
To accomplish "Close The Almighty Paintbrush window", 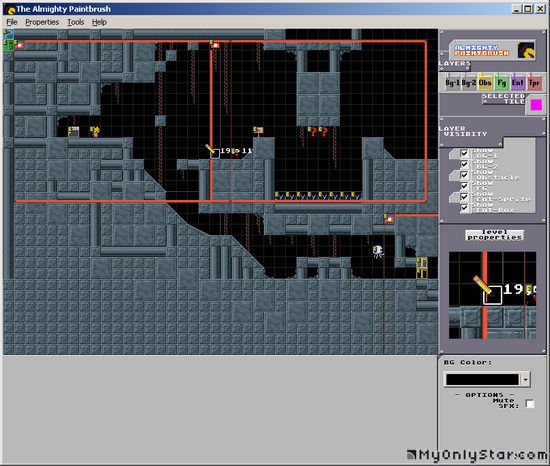I will (x=540, y=9).
